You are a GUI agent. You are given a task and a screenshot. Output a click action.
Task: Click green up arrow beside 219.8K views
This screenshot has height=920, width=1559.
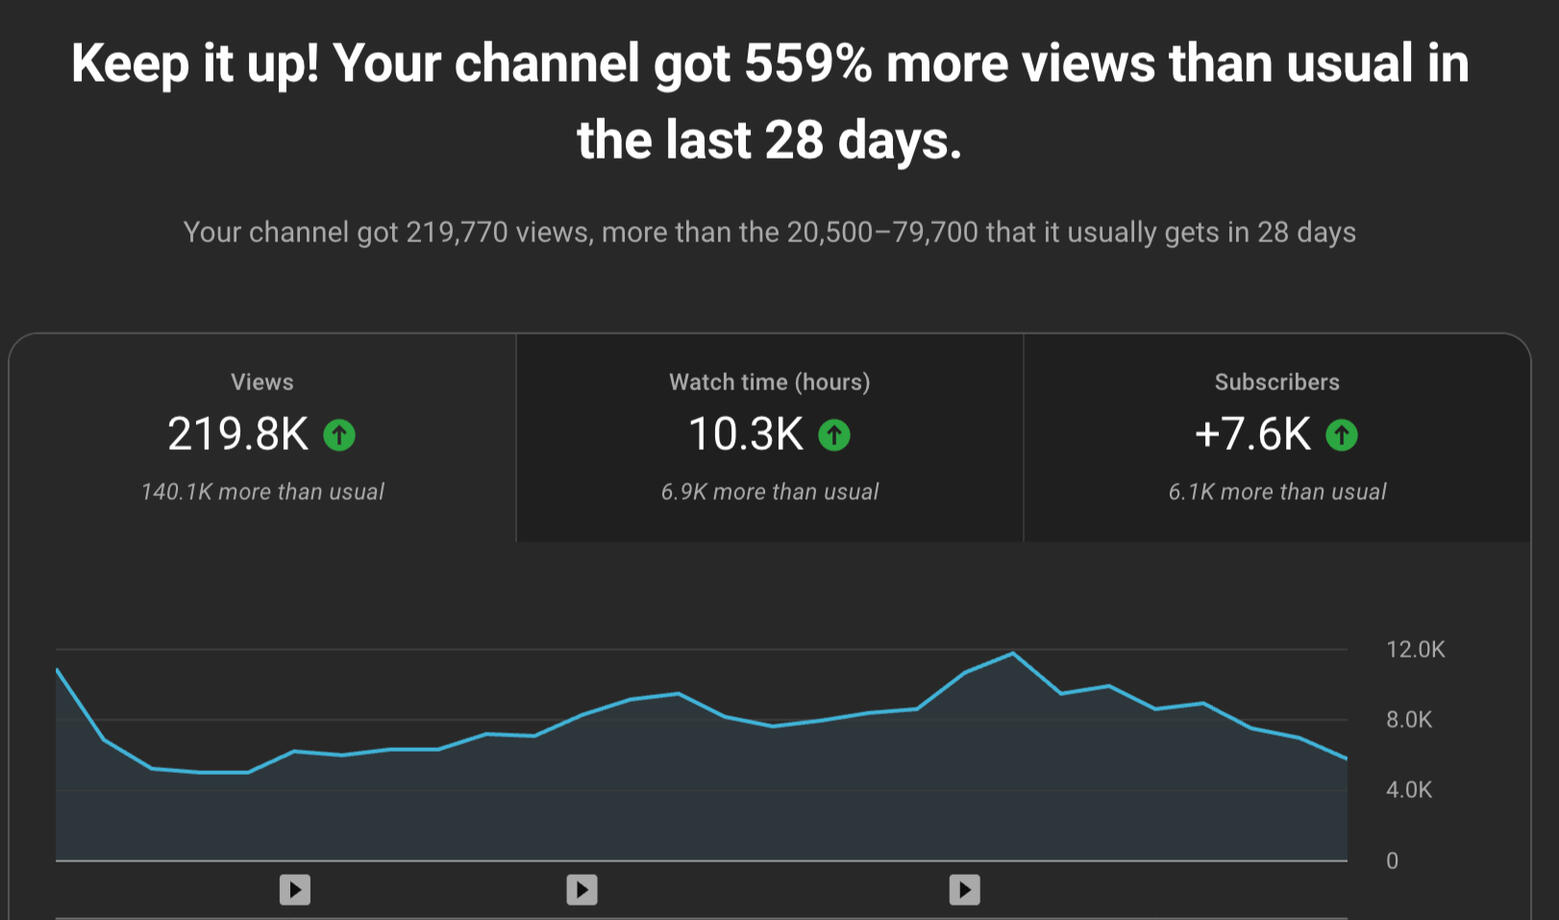(339, 435)
